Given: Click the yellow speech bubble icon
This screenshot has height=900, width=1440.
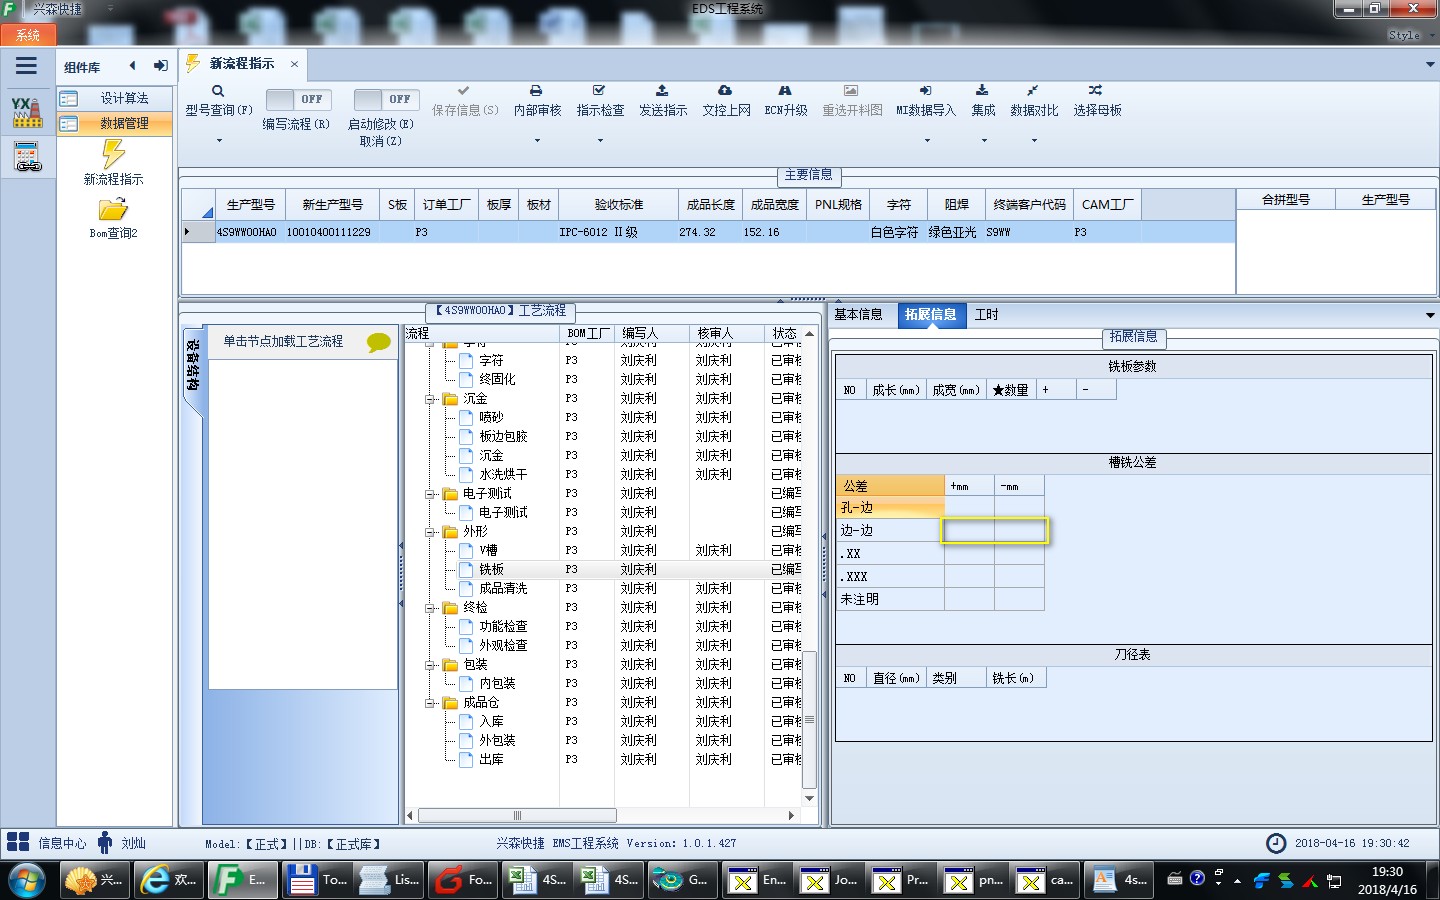Looking at the screenshot, I should (378, 342).
